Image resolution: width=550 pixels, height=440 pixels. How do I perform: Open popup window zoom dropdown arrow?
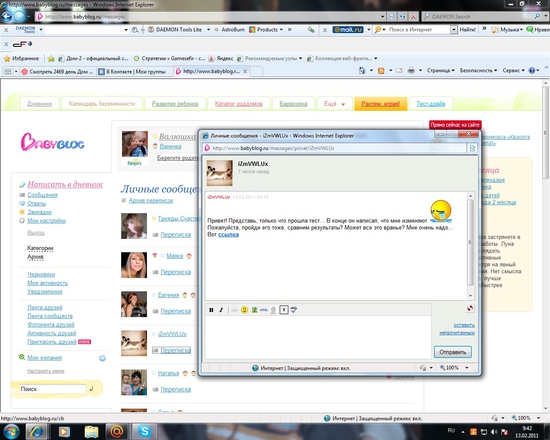pyautogui.click(x=467, y=368)
